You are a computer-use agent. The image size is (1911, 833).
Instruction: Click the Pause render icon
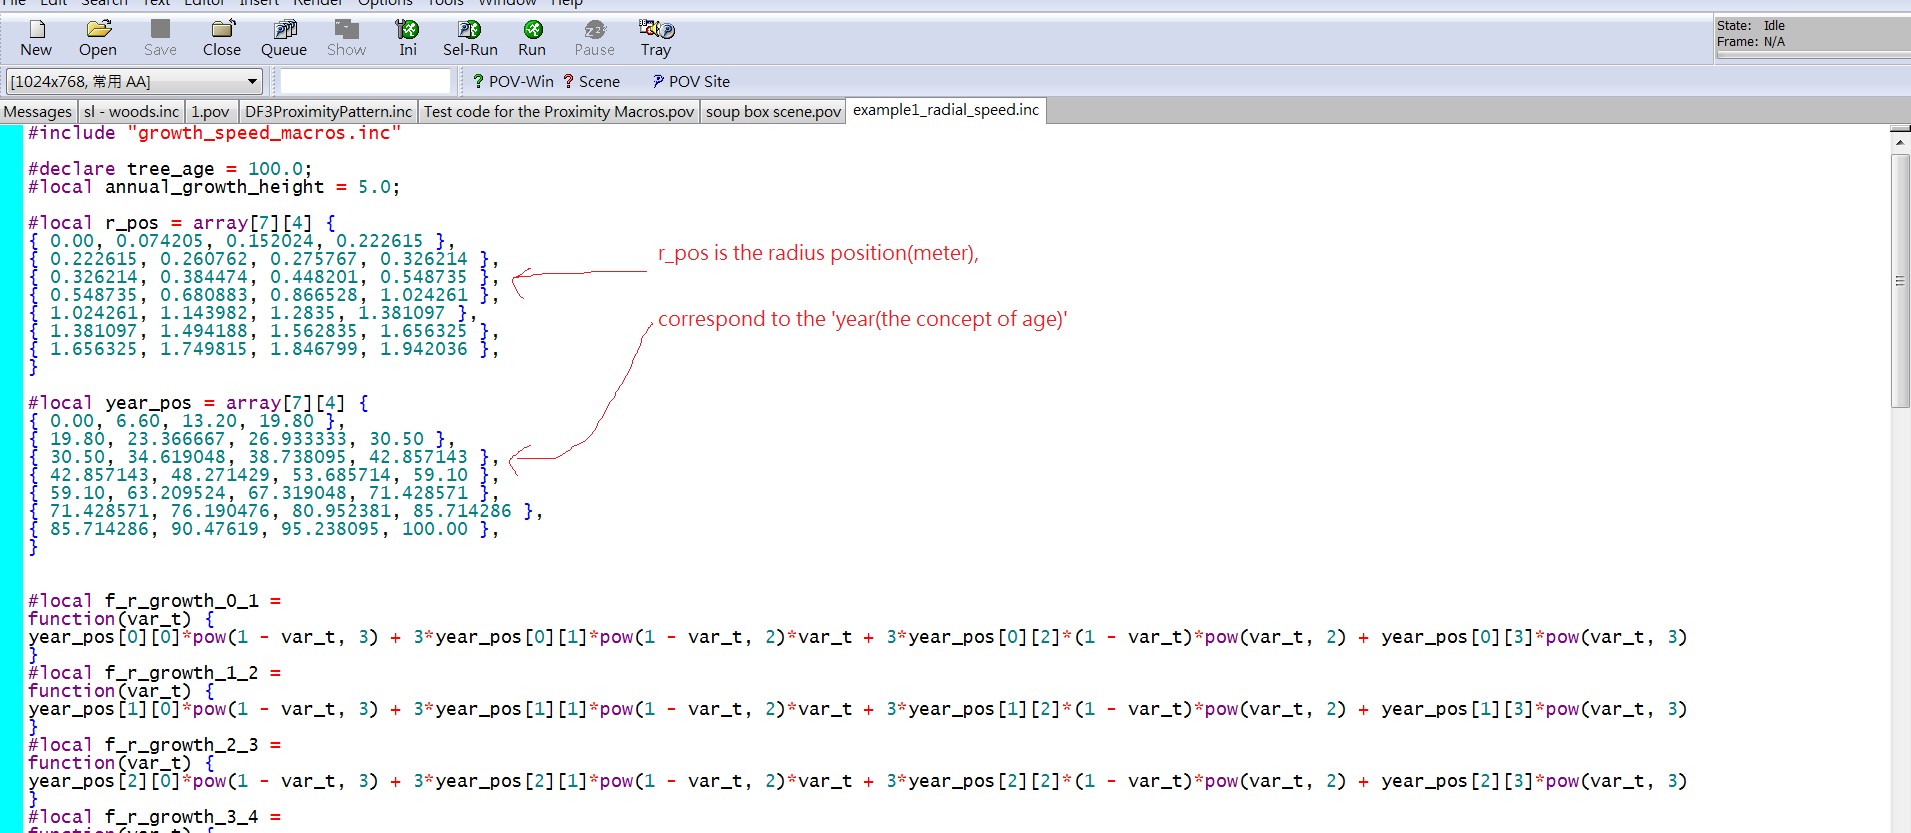tap(594, 38)
